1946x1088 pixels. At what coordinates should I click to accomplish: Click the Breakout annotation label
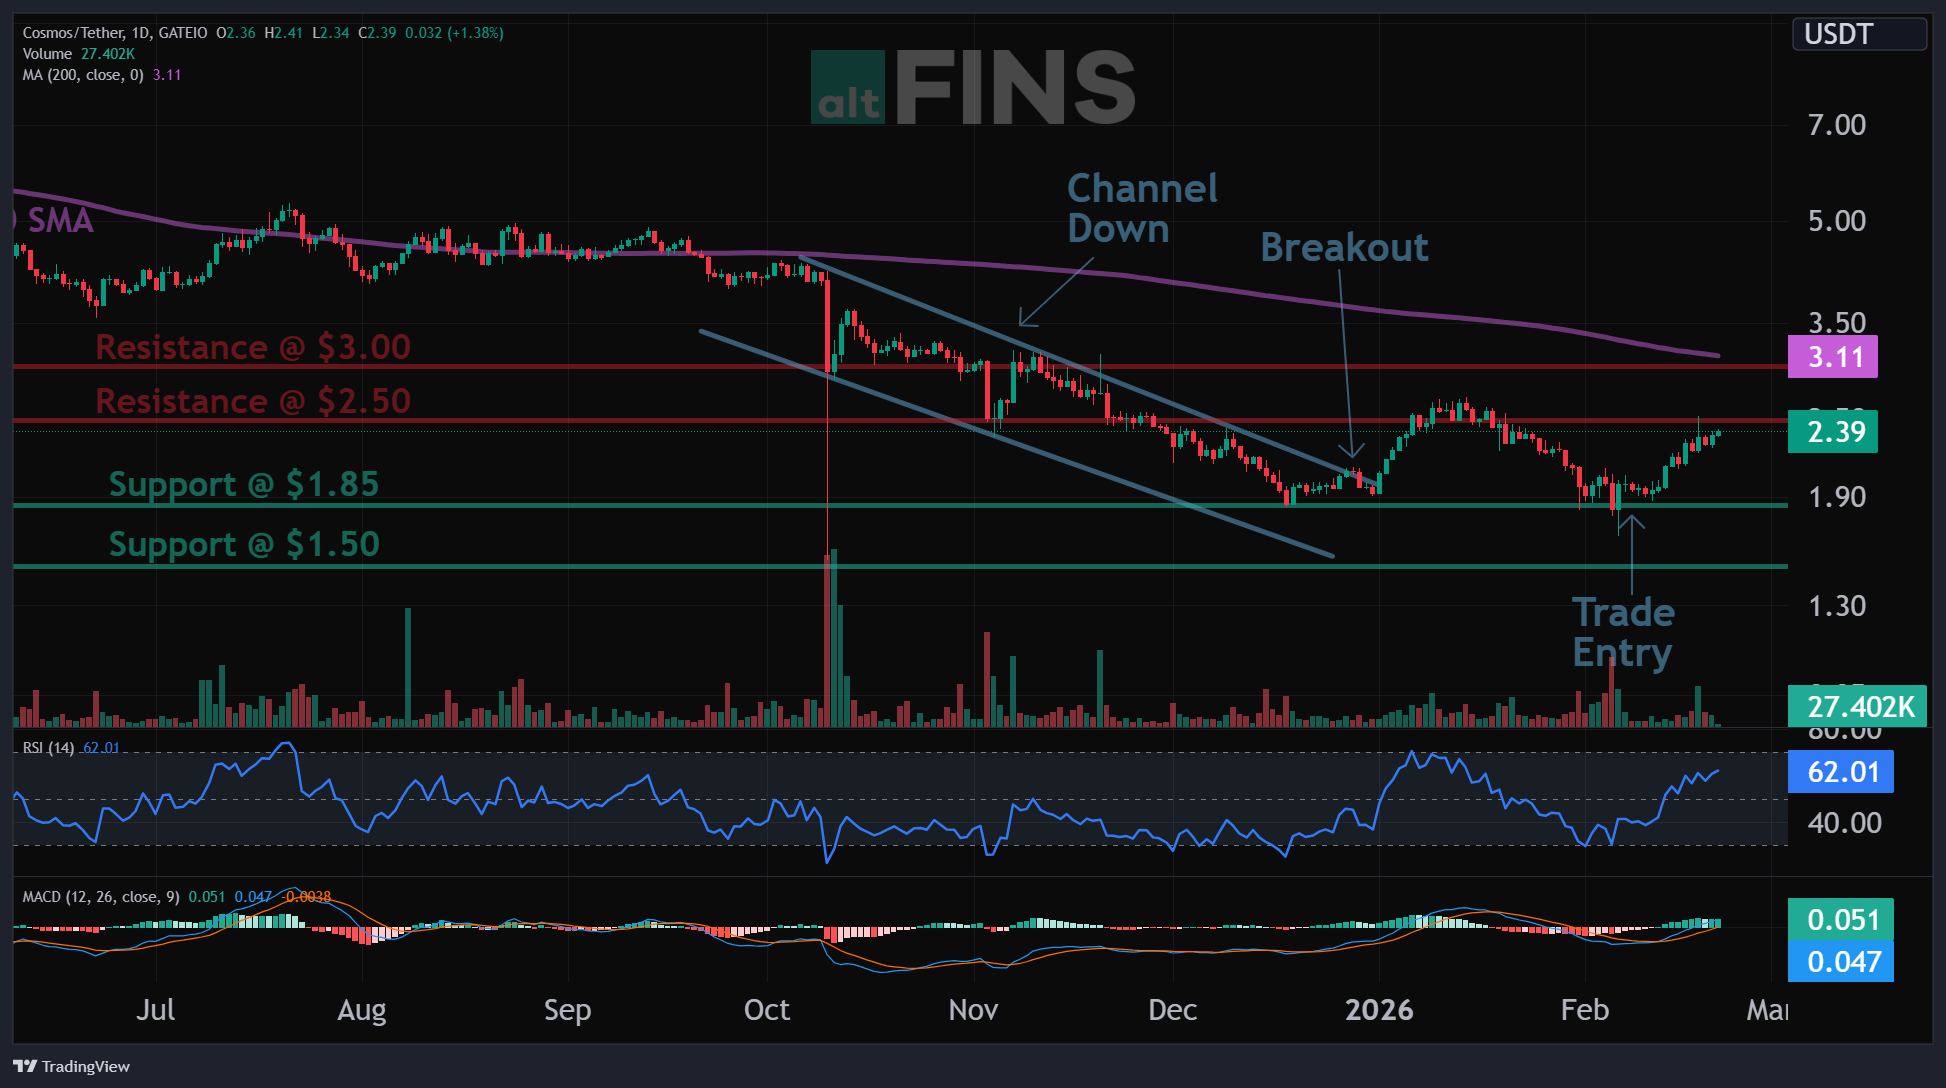click(x=1344, y=247)
